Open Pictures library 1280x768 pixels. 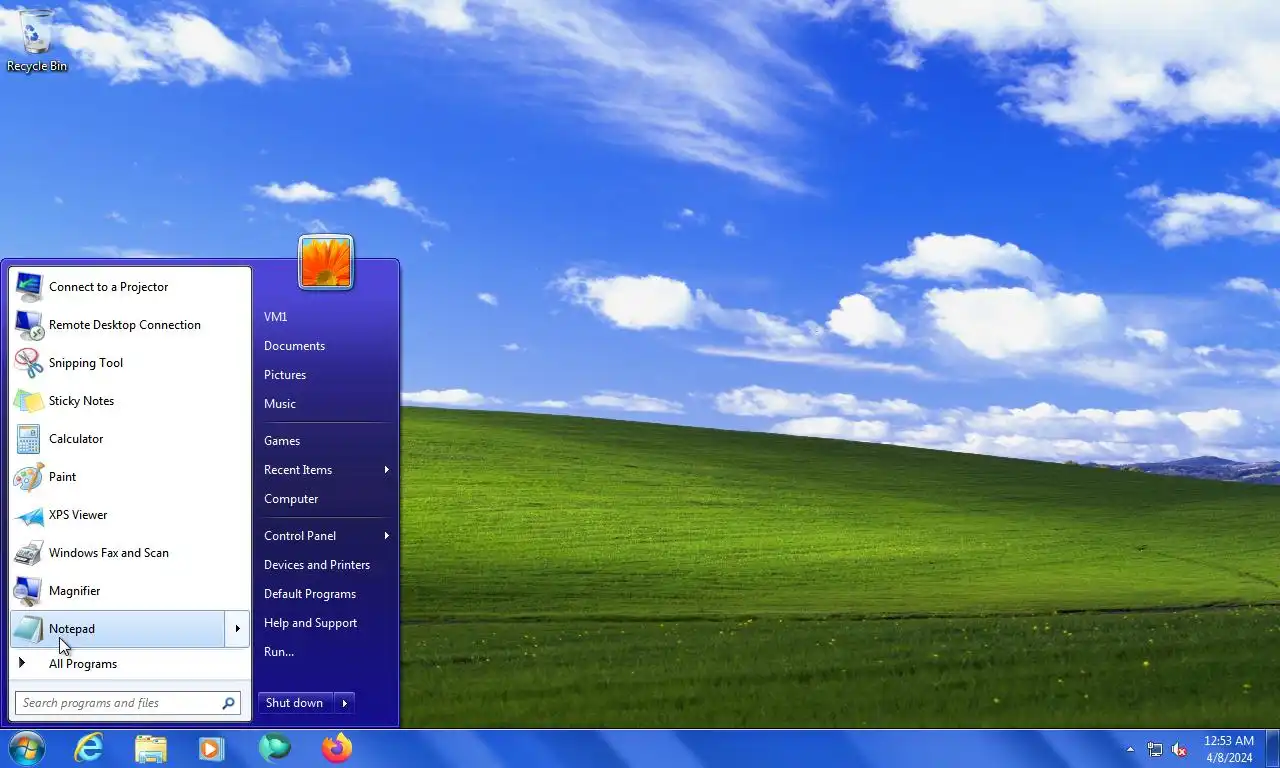pyautogui.click(x=285, y=375)
